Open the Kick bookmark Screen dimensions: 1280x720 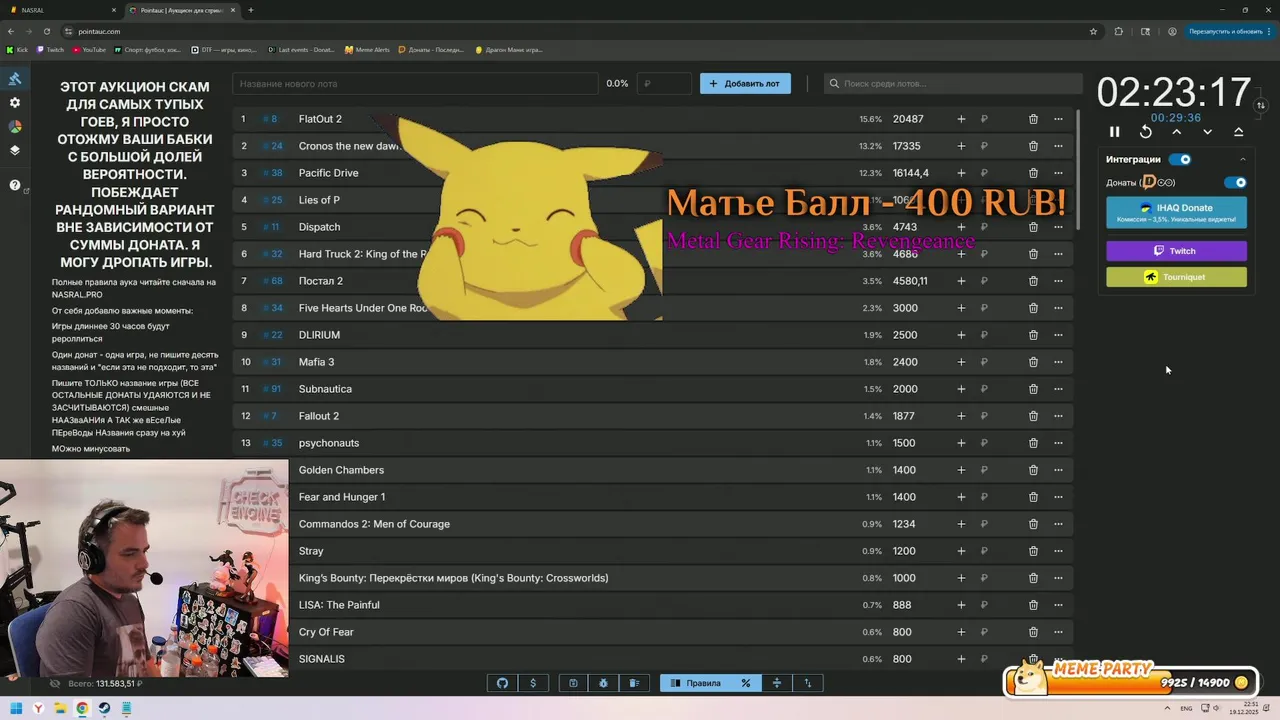(x=17, y=49)
